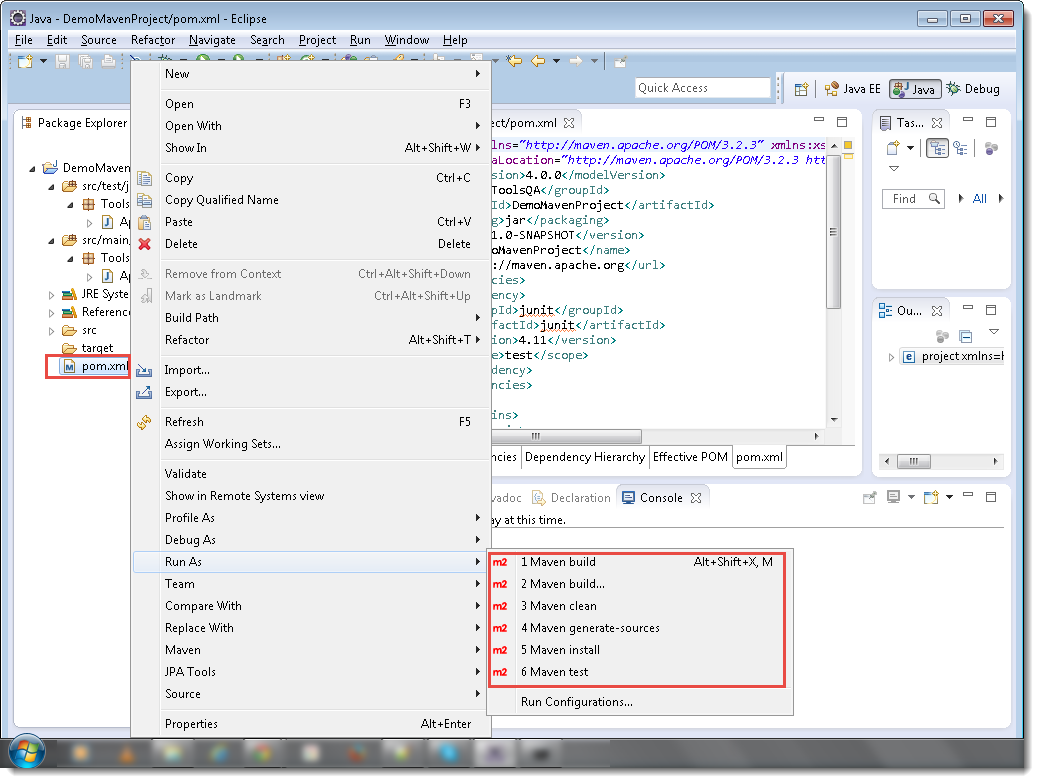The width and height of the screenshot is (1039, 783).
Task: Click the Find field in Task List
Action: coord(913,199)
